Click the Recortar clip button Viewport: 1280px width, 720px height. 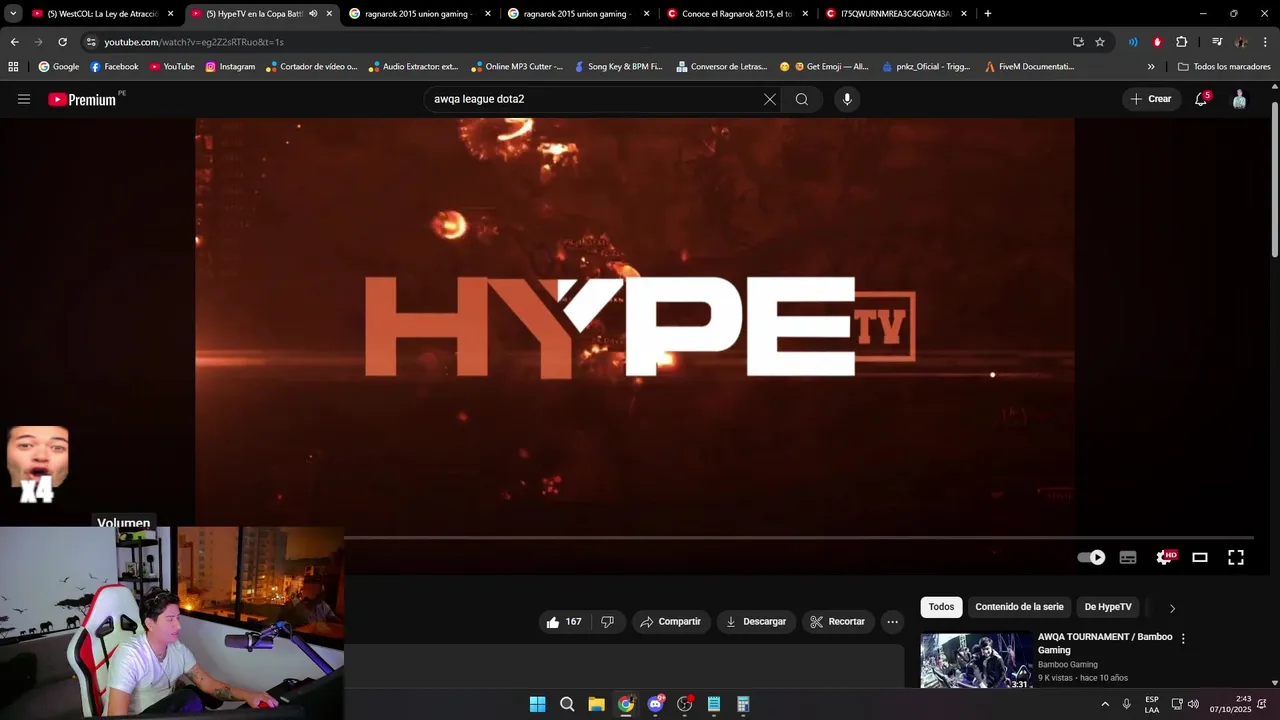[x=838, y=622]
